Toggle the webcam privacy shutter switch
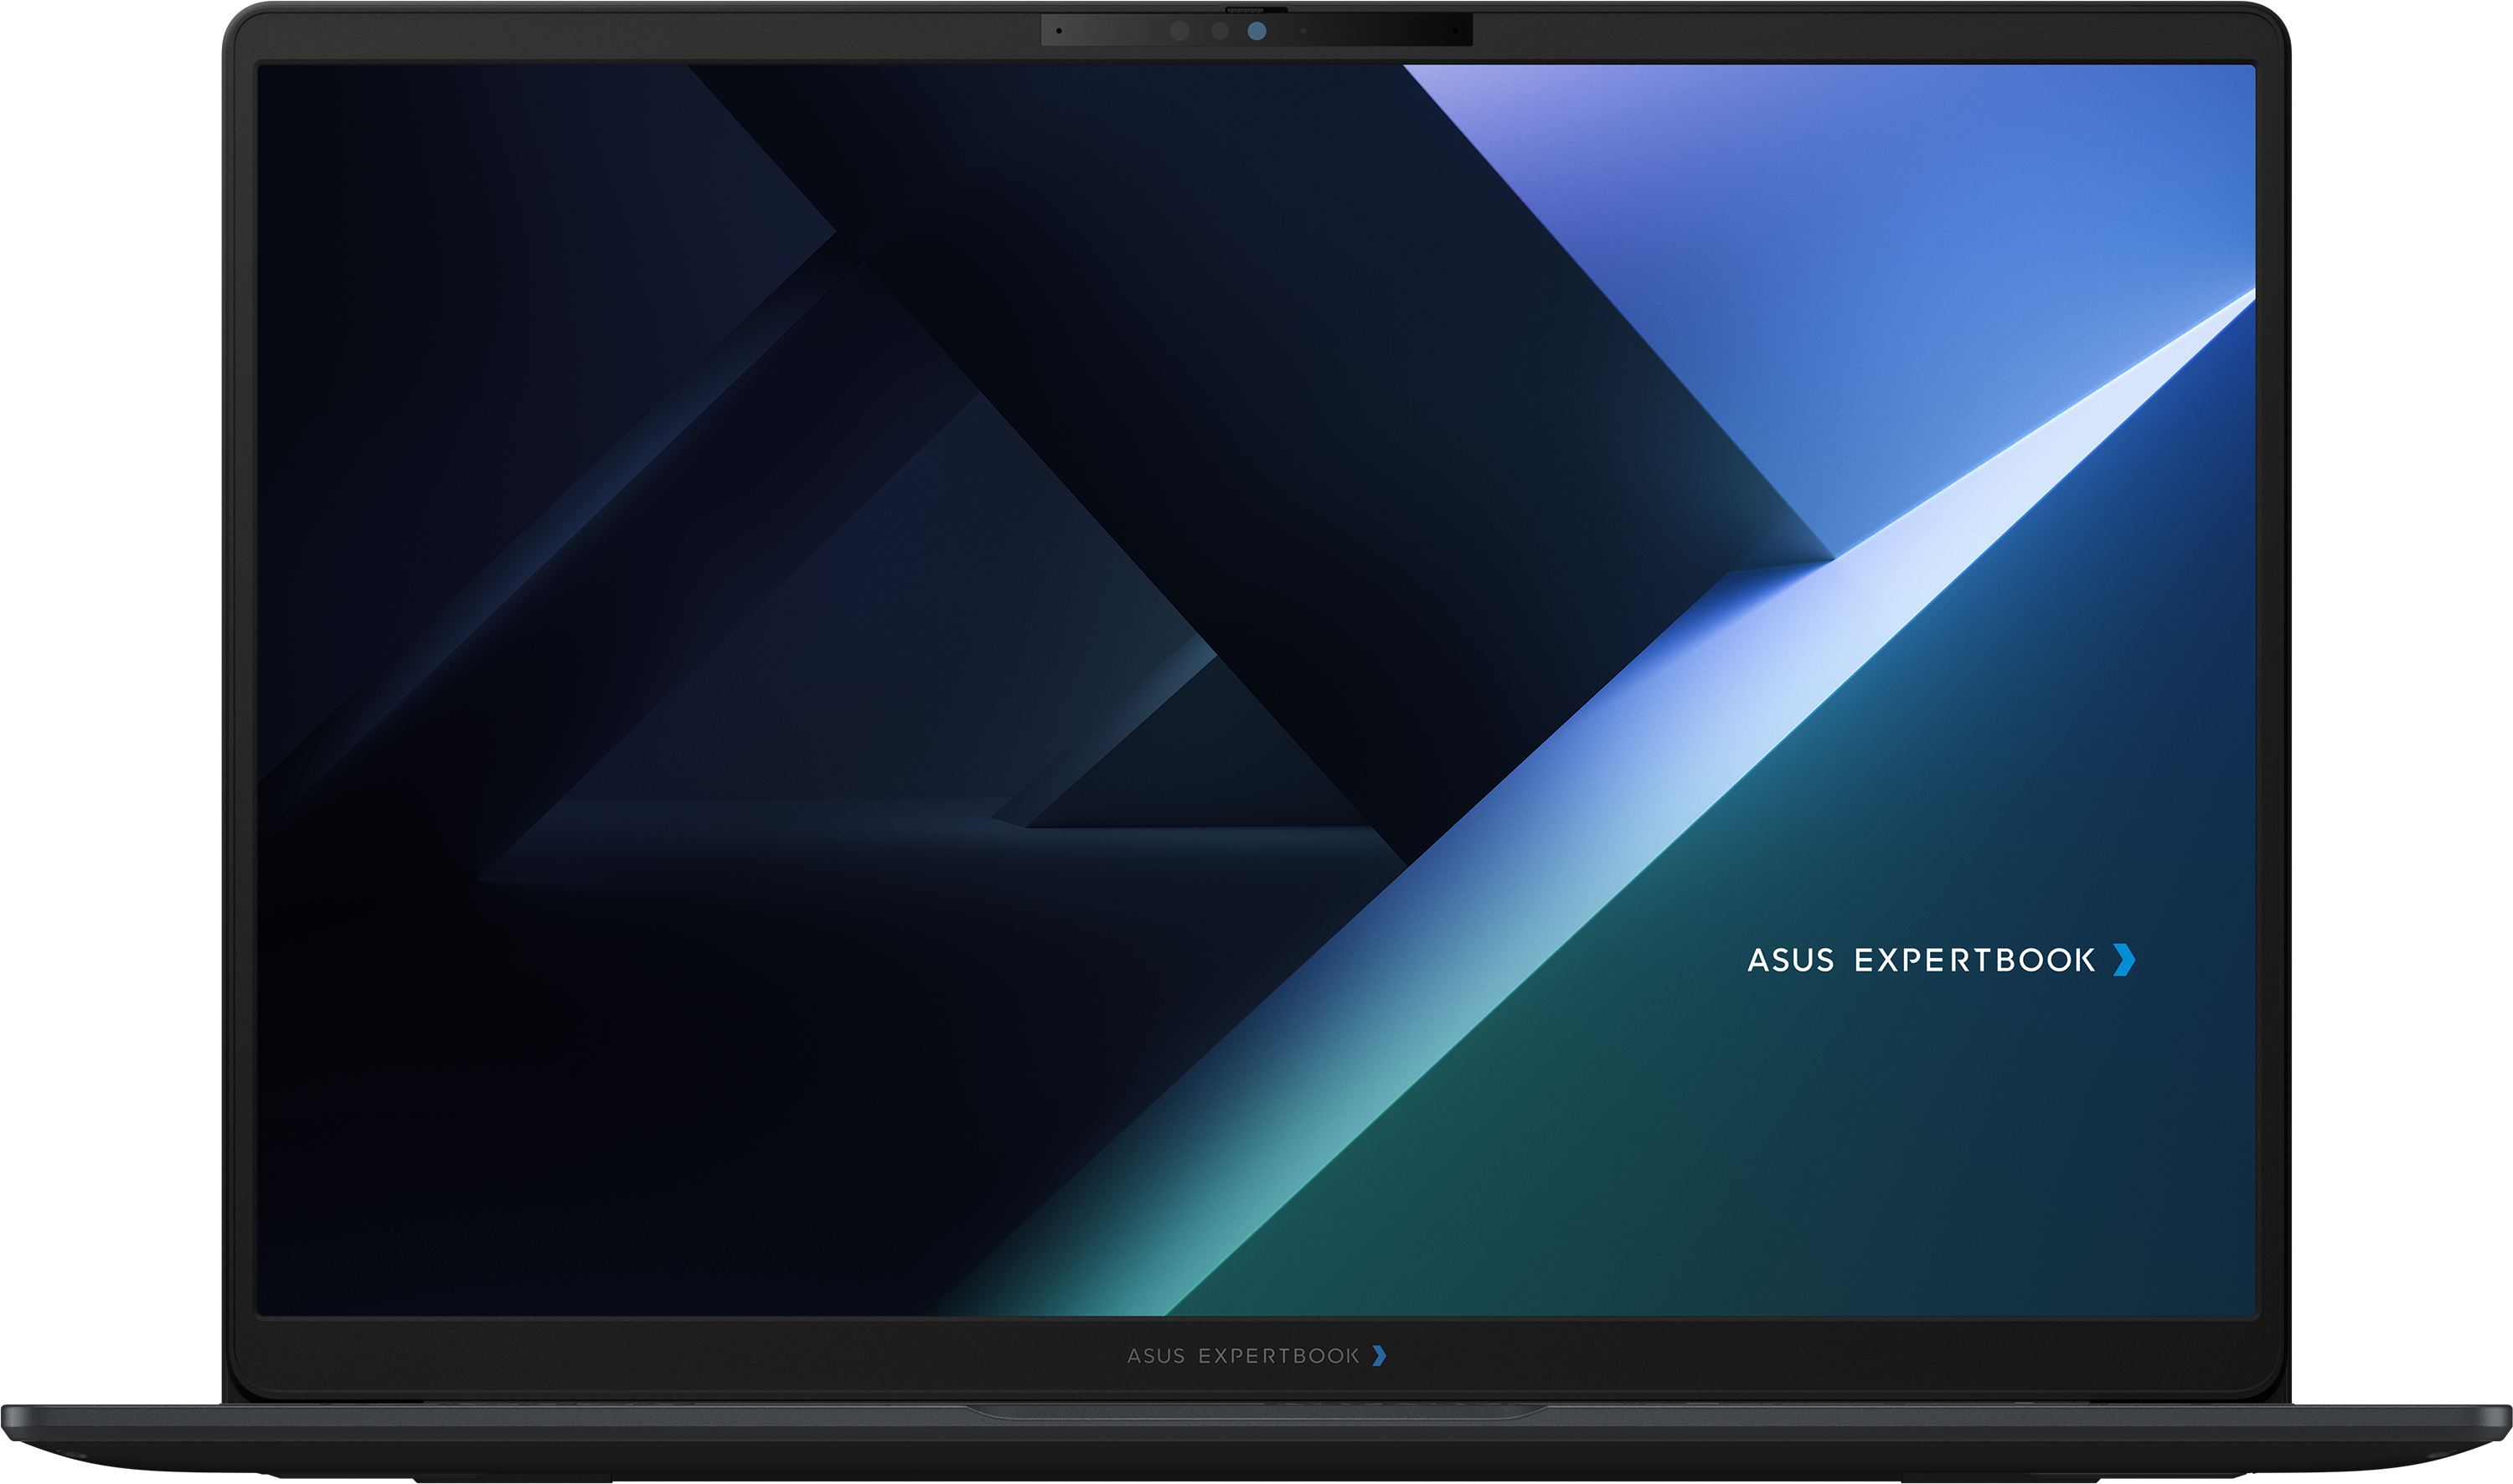 pos(1257,10)
